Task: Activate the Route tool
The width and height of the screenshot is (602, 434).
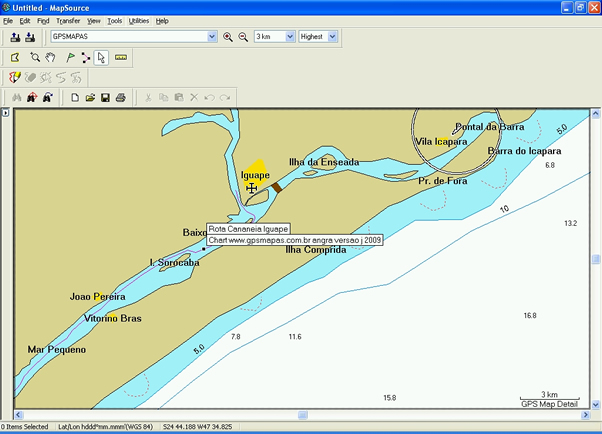Action: [x=86, y=58]
